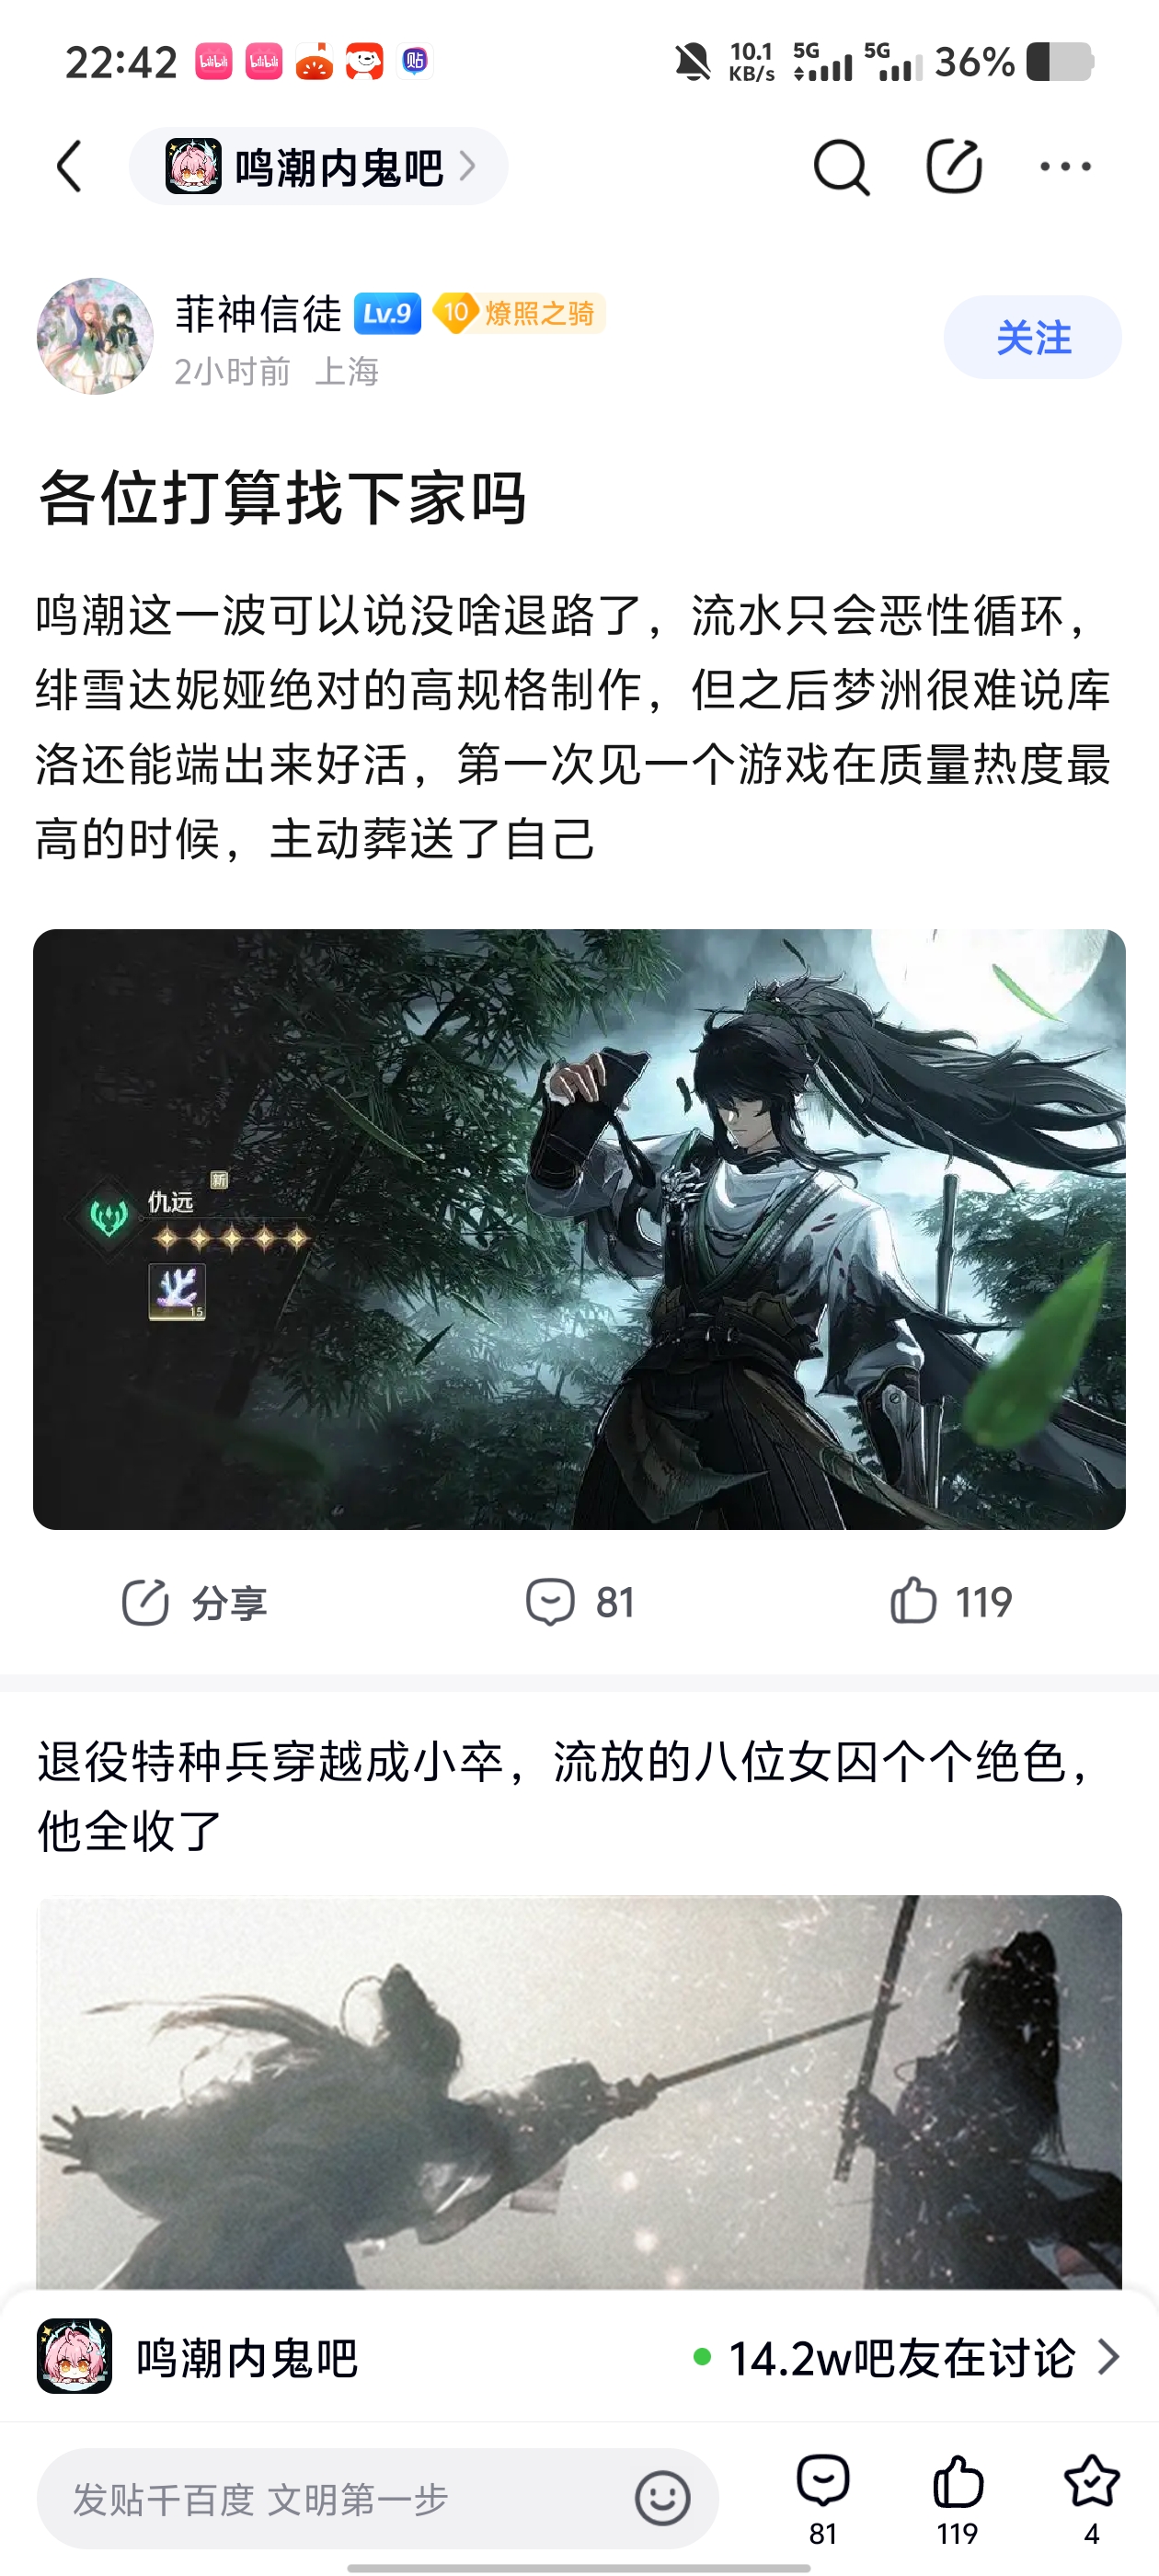Tap the back arrow icon
Image resolution: width=1159 pixels, height=2576 pixels.
tap(69, 166)
